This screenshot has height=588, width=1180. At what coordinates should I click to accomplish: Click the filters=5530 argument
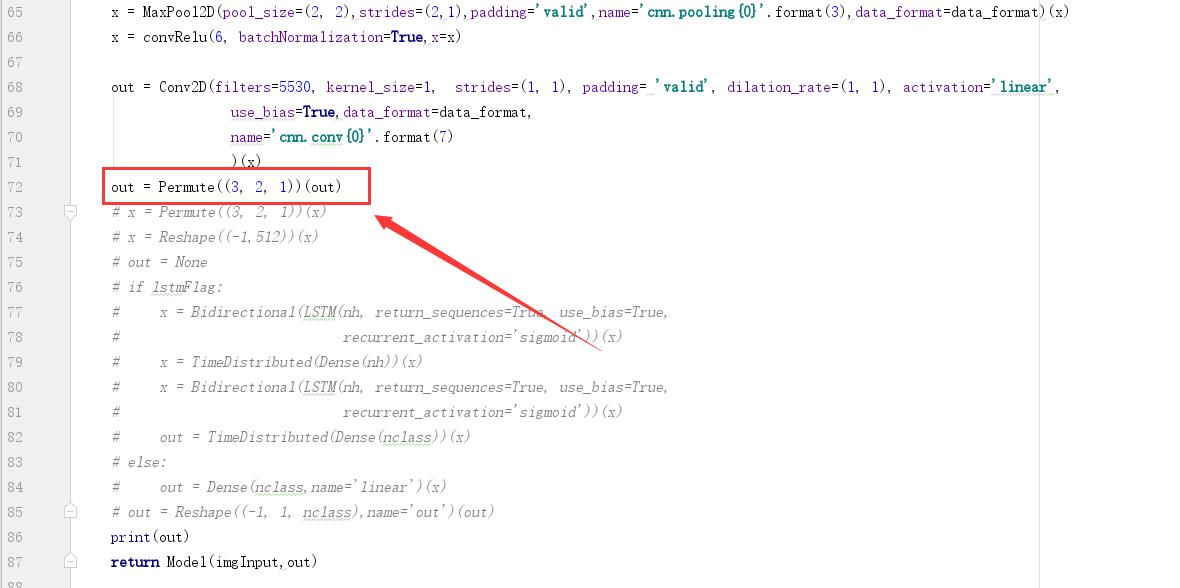[x=263, y=87]
